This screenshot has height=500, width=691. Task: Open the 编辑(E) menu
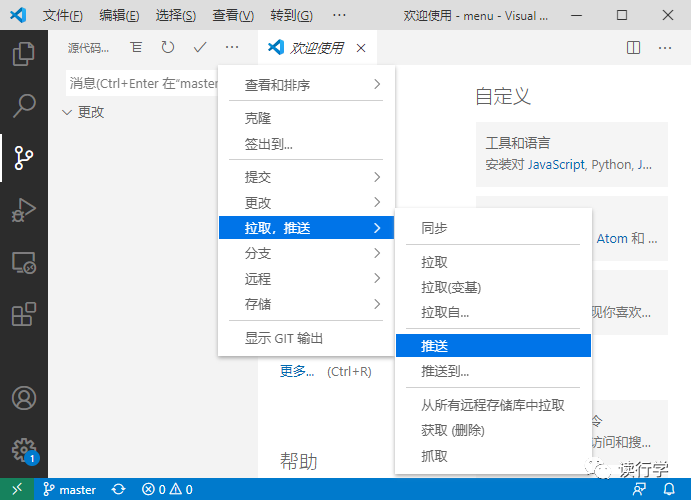(119, 16)
